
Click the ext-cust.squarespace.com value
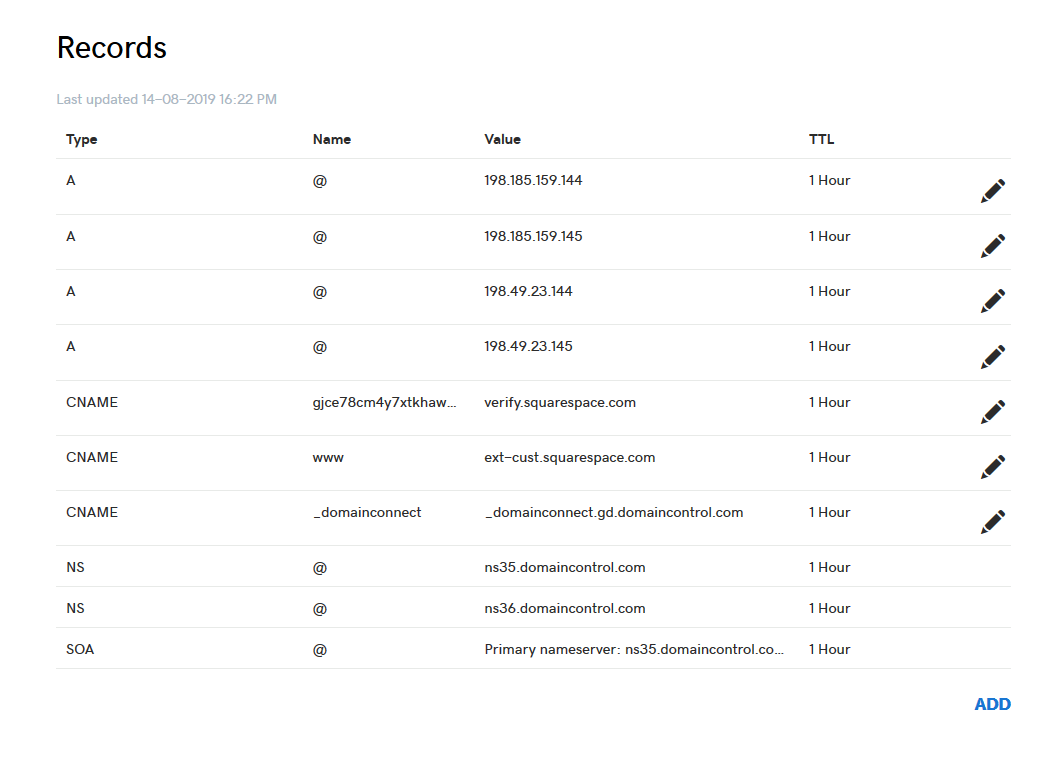coord(570,457)
